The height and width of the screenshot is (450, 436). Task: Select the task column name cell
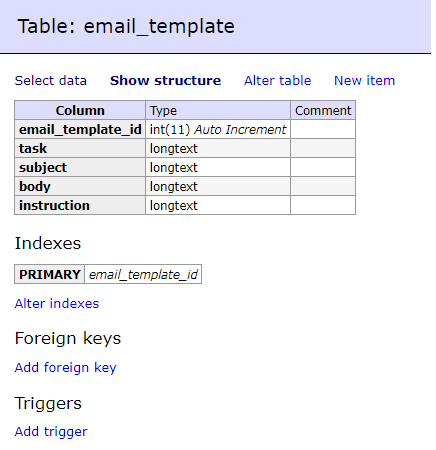pos(80,148)
